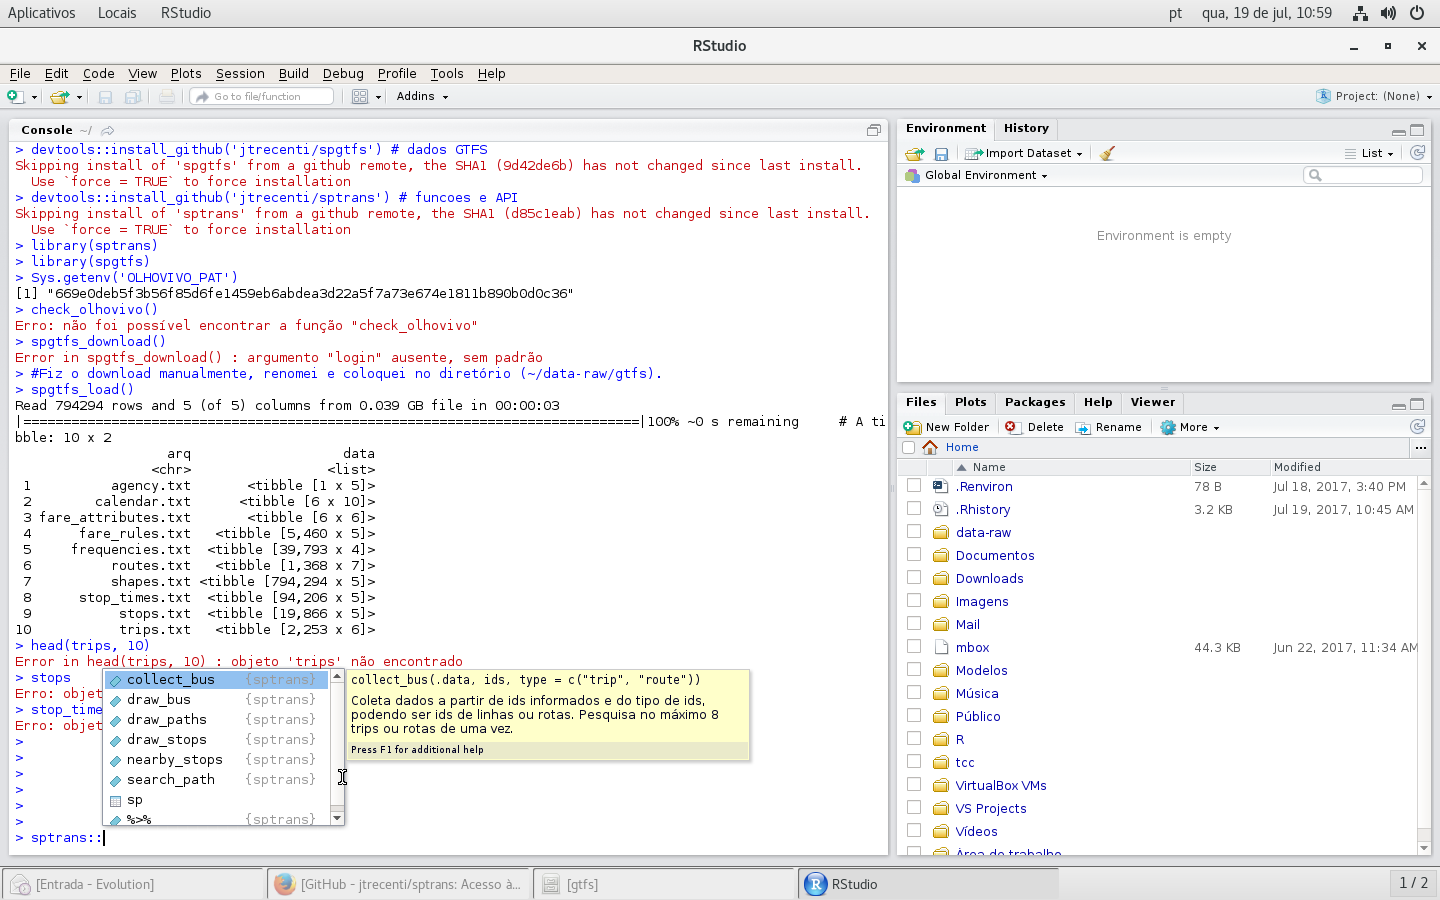Switch to the Viewer tab
The image size is (1440, 900).
pos(1152,402)
